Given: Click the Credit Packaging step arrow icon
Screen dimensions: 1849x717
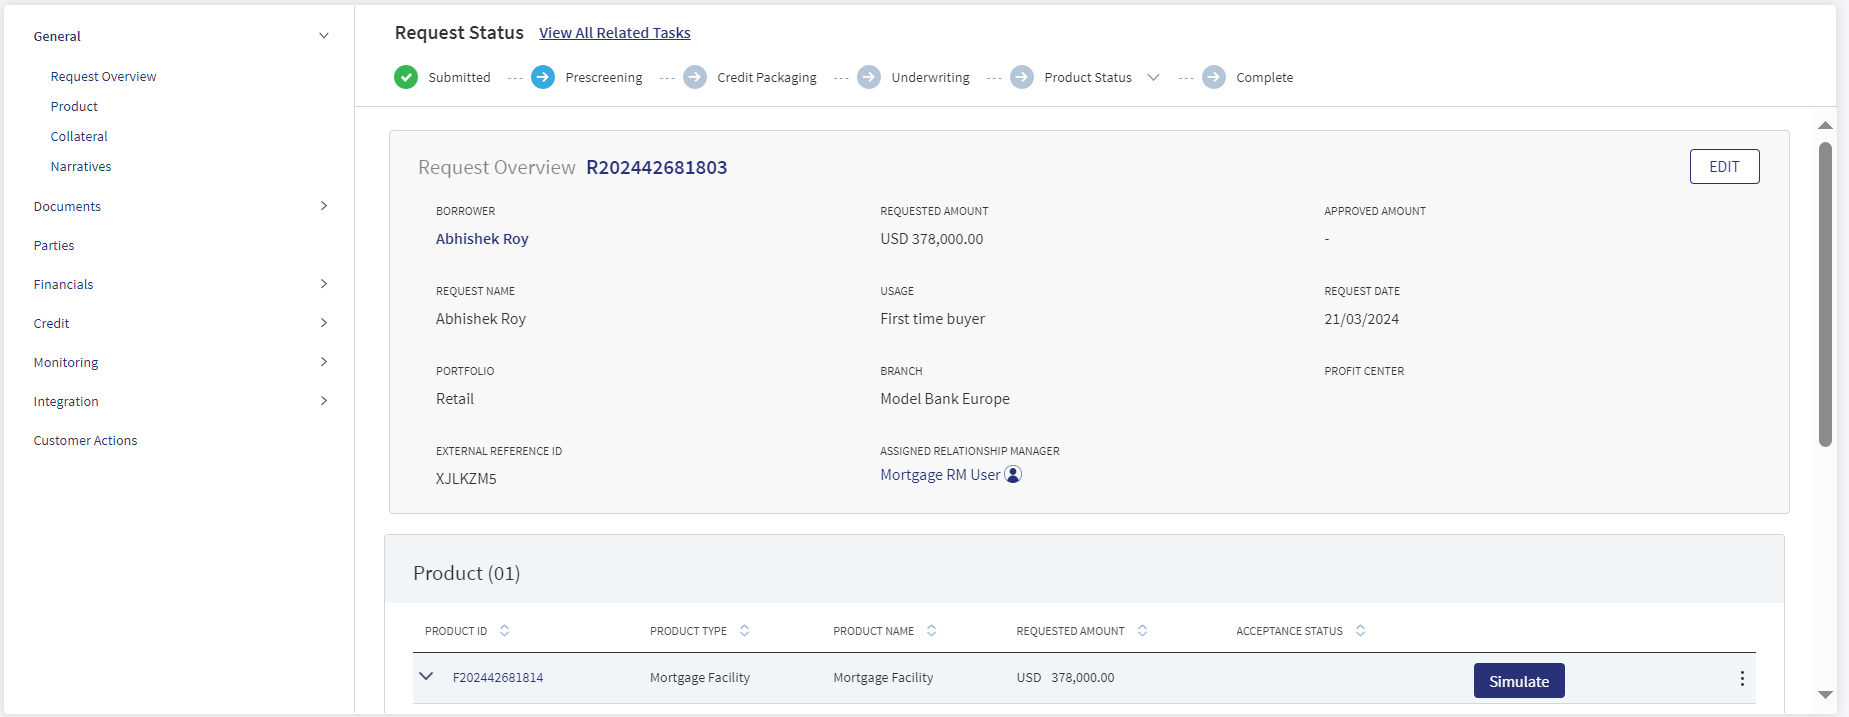Looking at the screenshot, I should click(x=695, y=77).
